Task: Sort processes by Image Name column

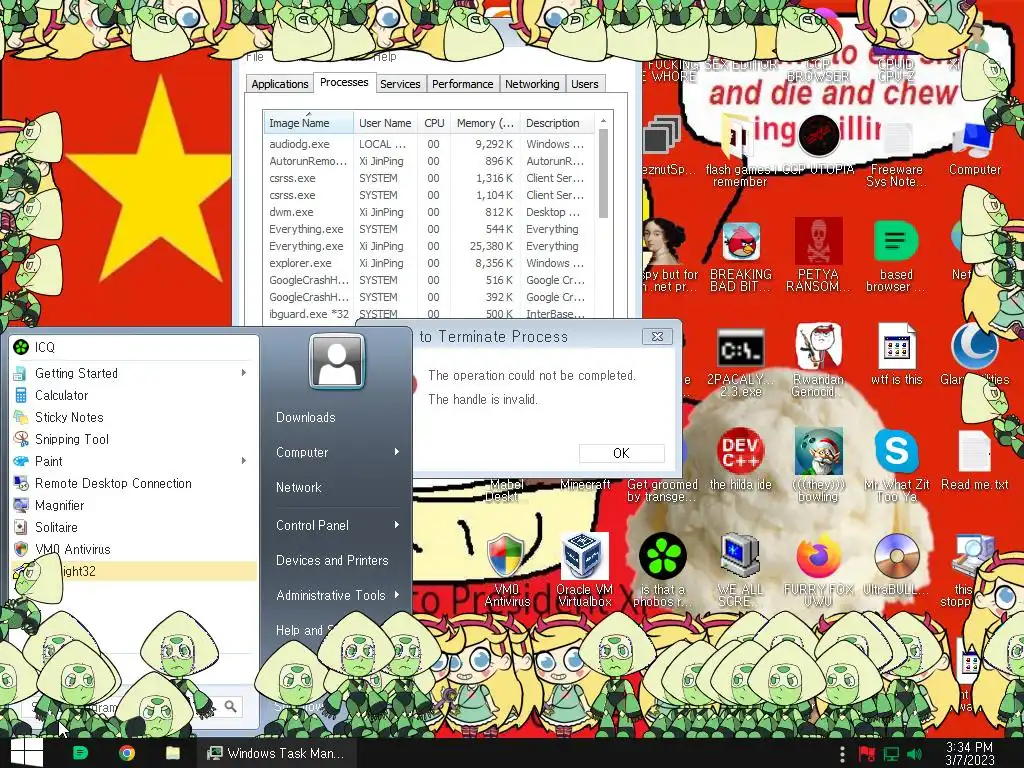Action: pos(309,123)
